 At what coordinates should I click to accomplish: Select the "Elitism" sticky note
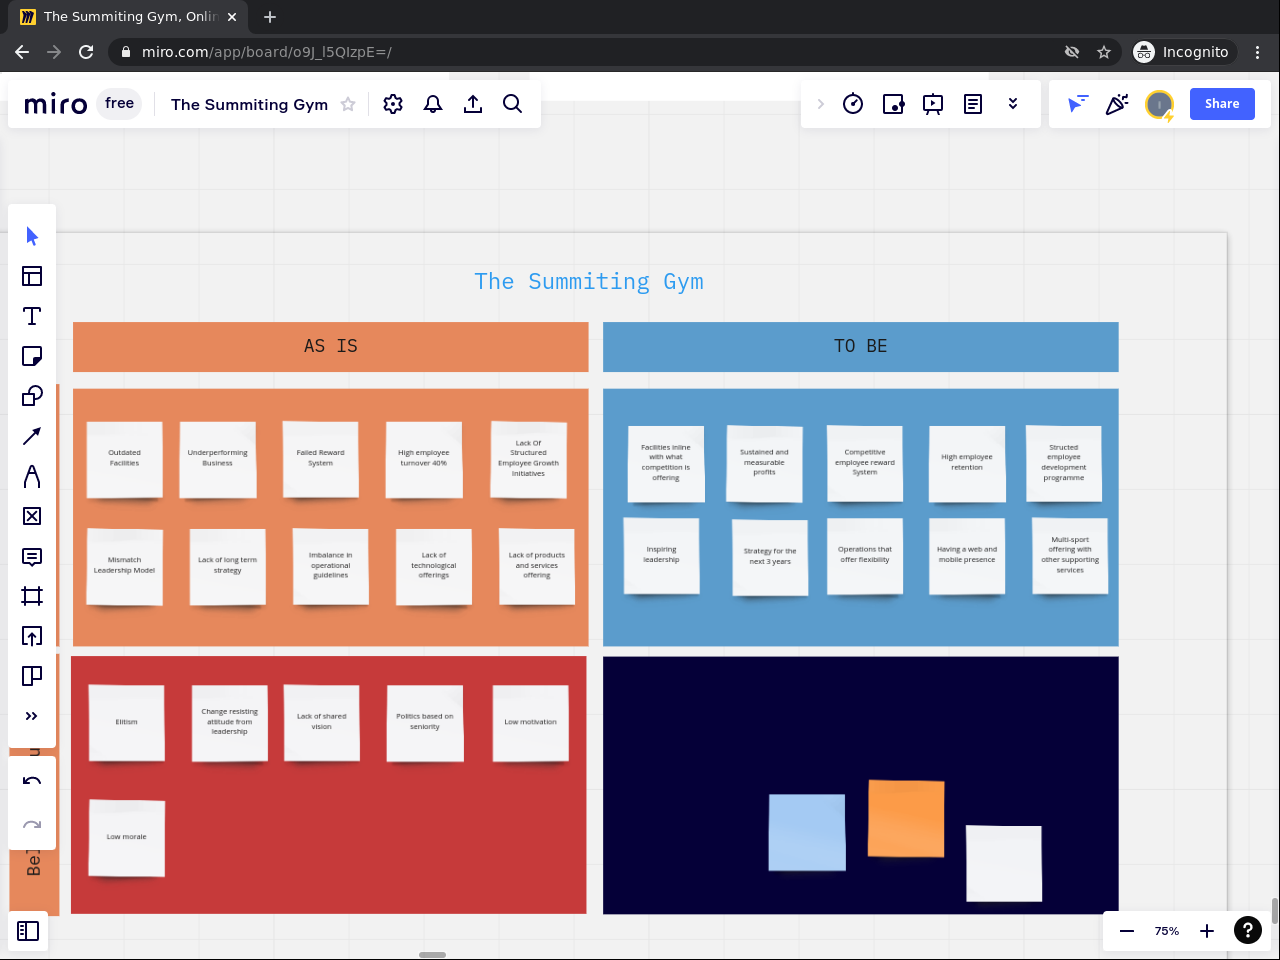[127, 723]
